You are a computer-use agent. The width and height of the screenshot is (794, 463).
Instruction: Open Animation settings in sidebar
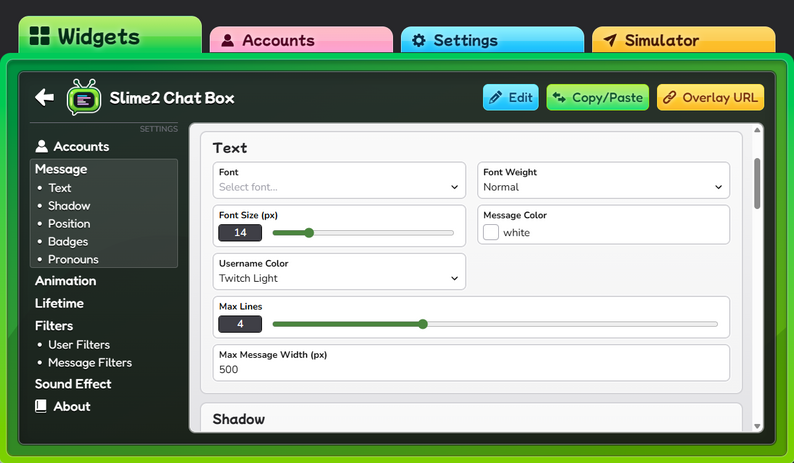coord(65,281)
